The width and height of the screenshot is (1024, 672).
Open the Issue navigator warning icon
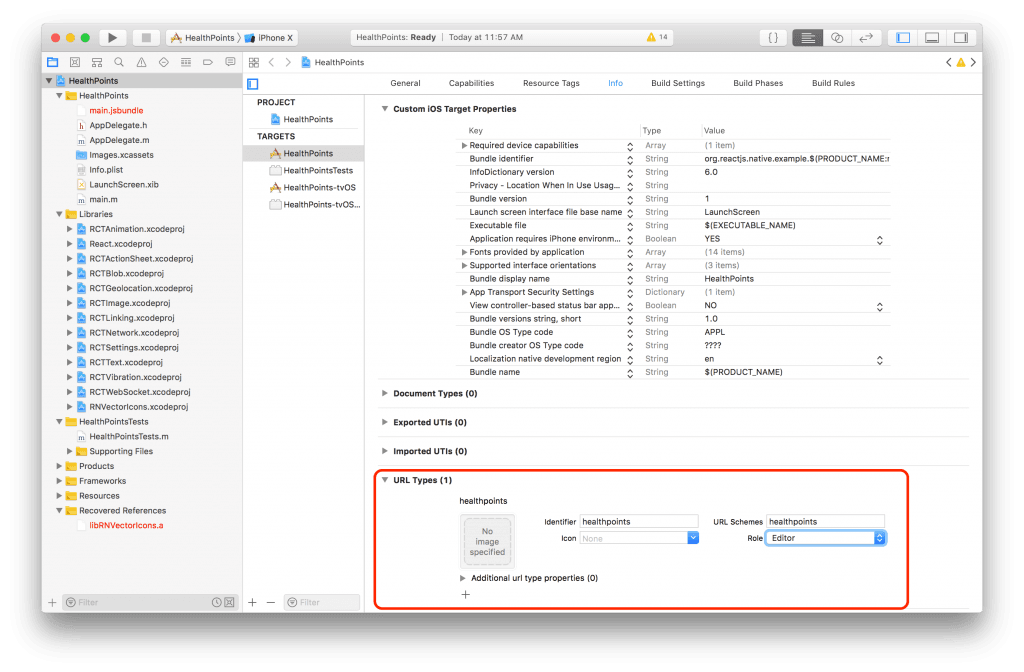pyautogui.click(x=141, y=62)
